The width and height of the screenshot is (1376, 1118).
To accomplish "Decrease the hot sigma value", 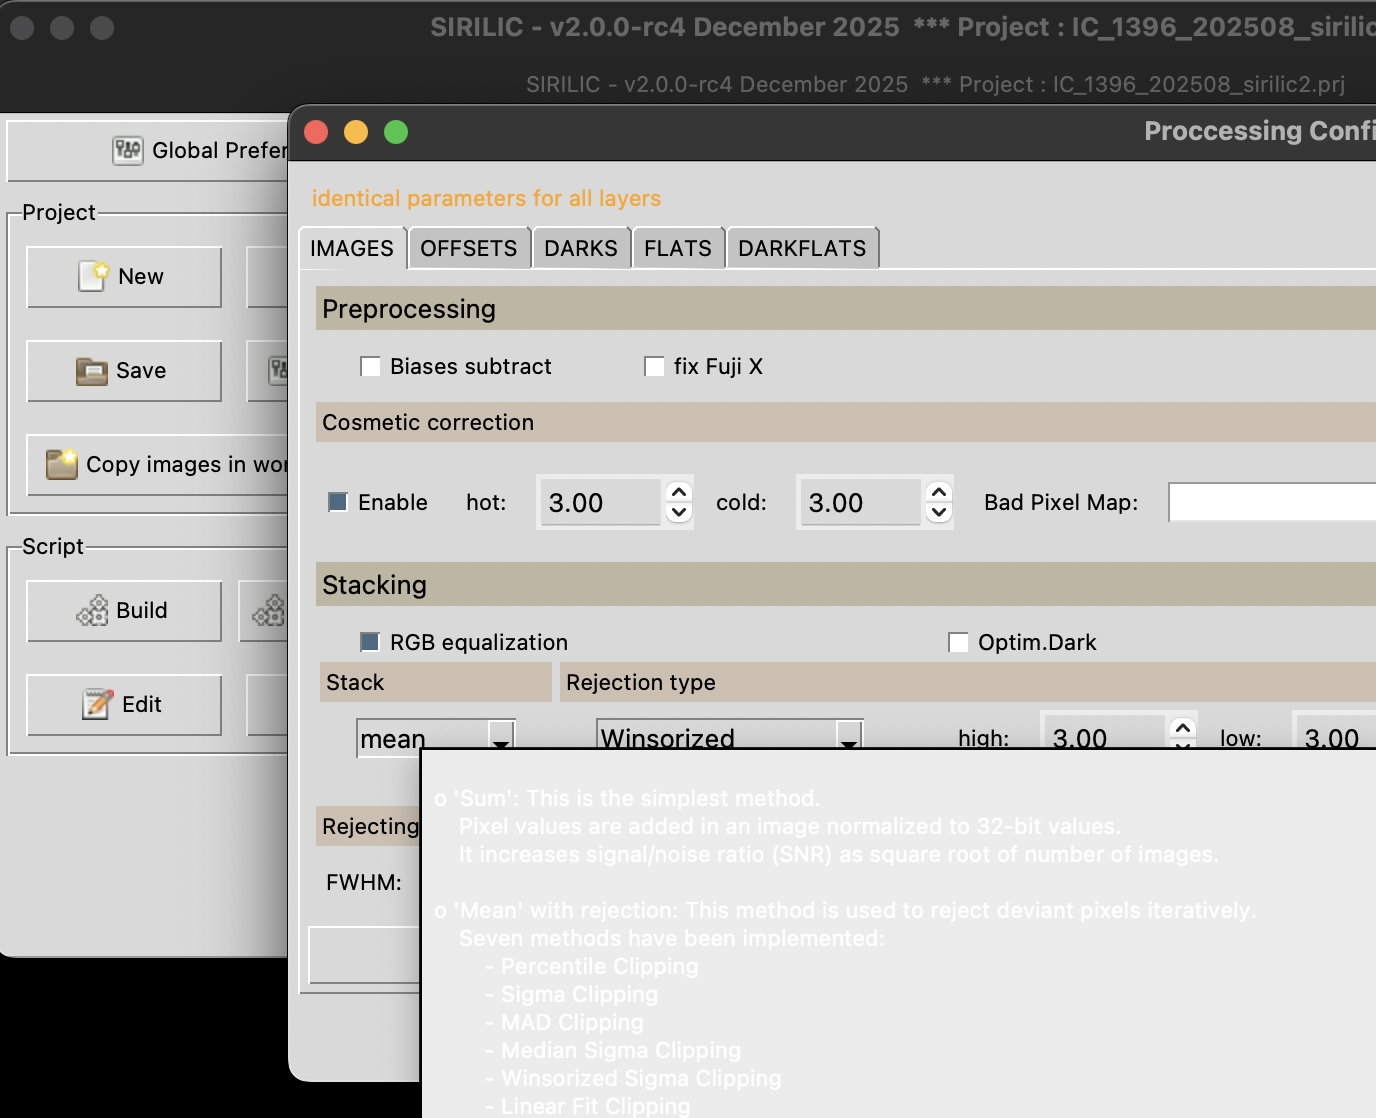I will tap(679, 513).
